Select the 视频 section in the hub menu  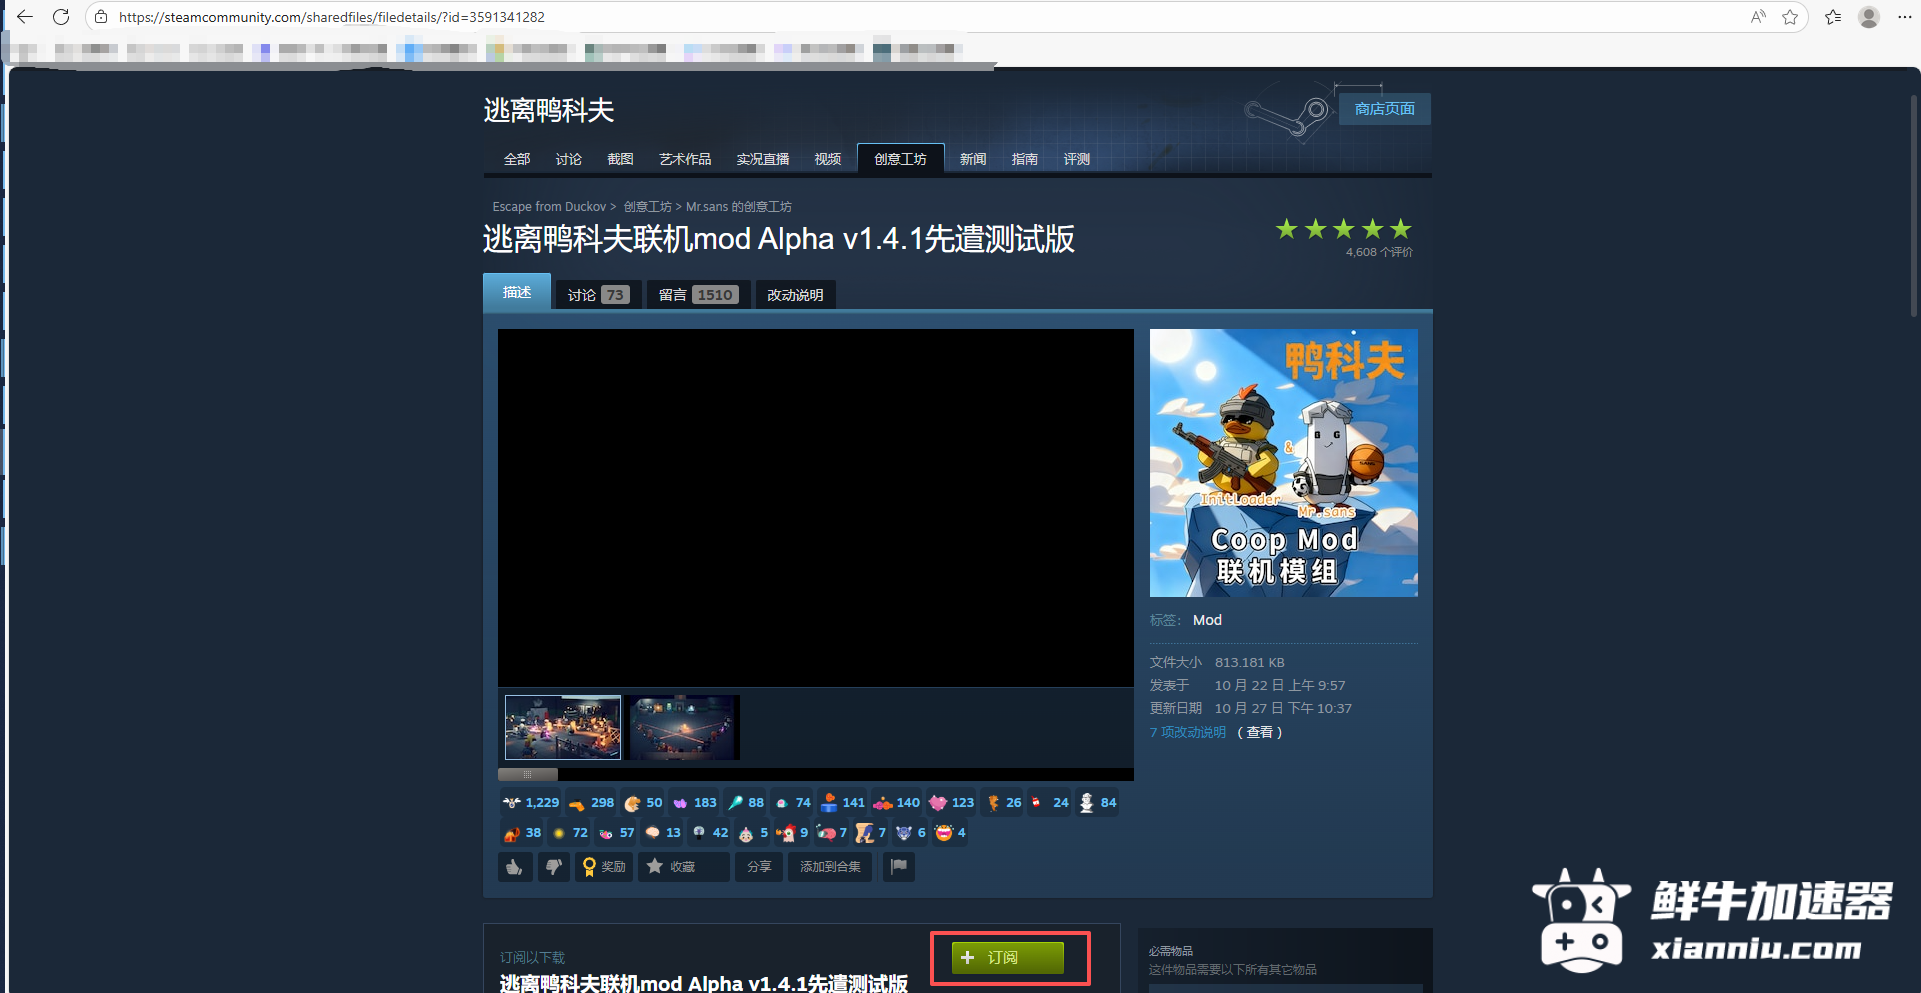pyautogui.click(x=827, y=158)
